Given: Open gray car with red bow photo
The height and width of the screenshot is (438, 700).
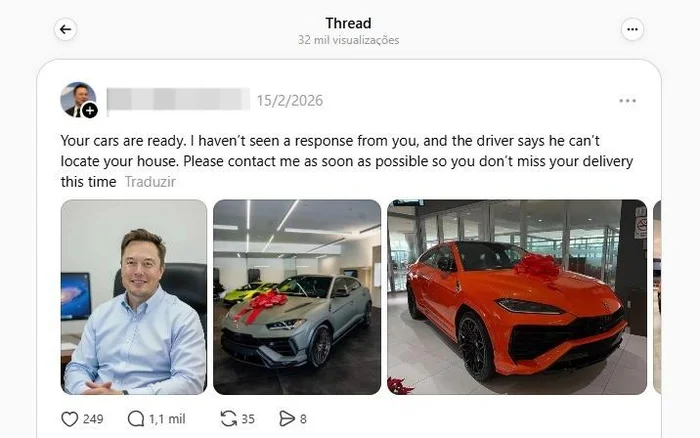Looking at the screenshot, I should point(297,297).
